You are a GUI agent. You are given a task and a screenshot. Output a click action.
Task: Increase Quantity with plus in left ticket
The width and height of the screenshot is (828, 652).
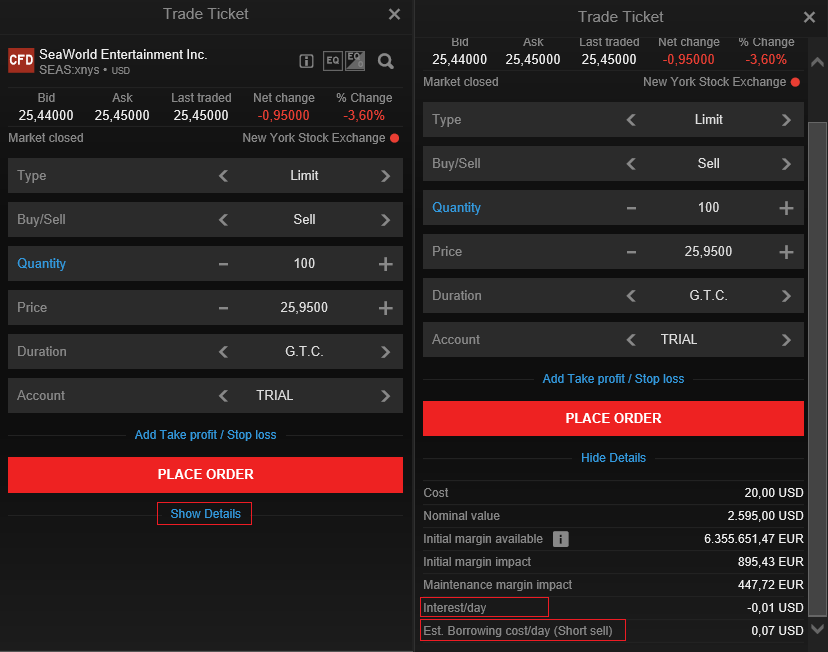click(x=385, y=264)
